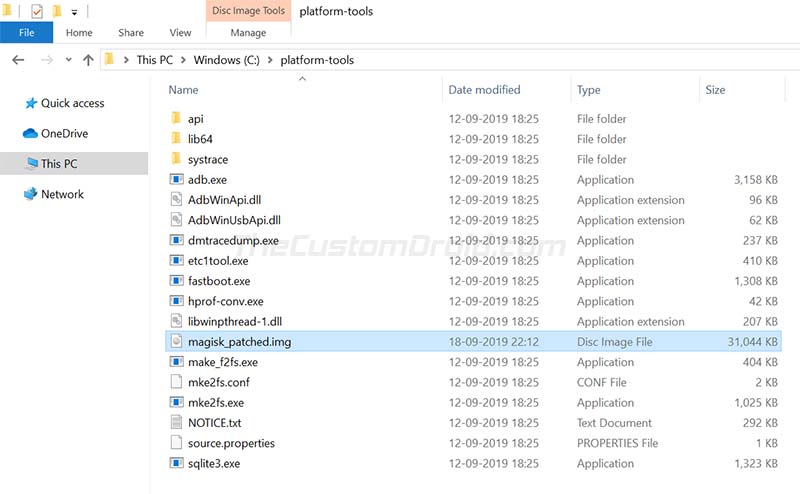Click the New Folder quick access icon

pyautogui.click(x=57, y=11)
